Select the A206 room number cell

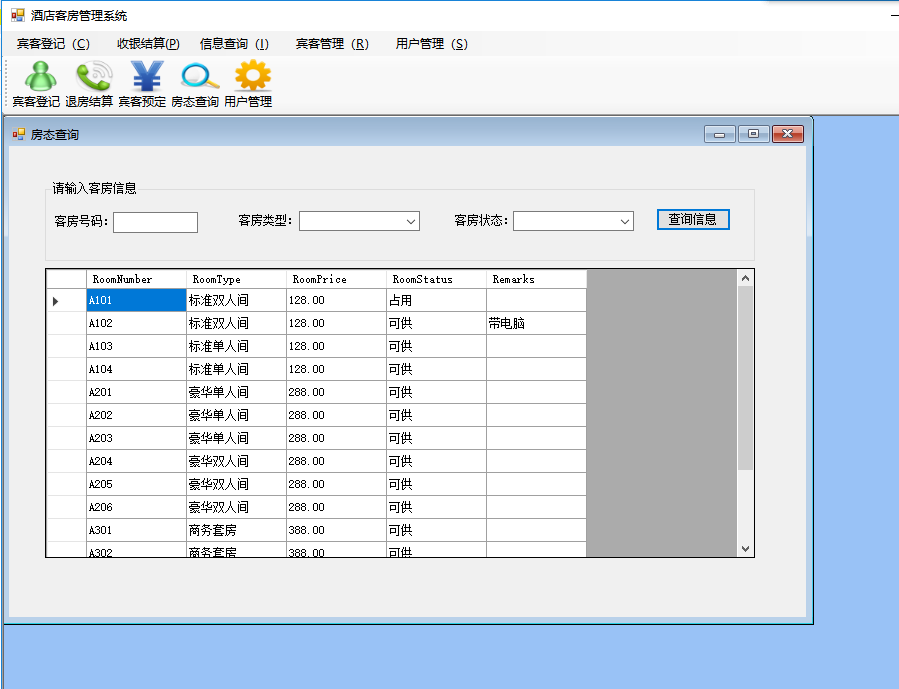point(136,507)
